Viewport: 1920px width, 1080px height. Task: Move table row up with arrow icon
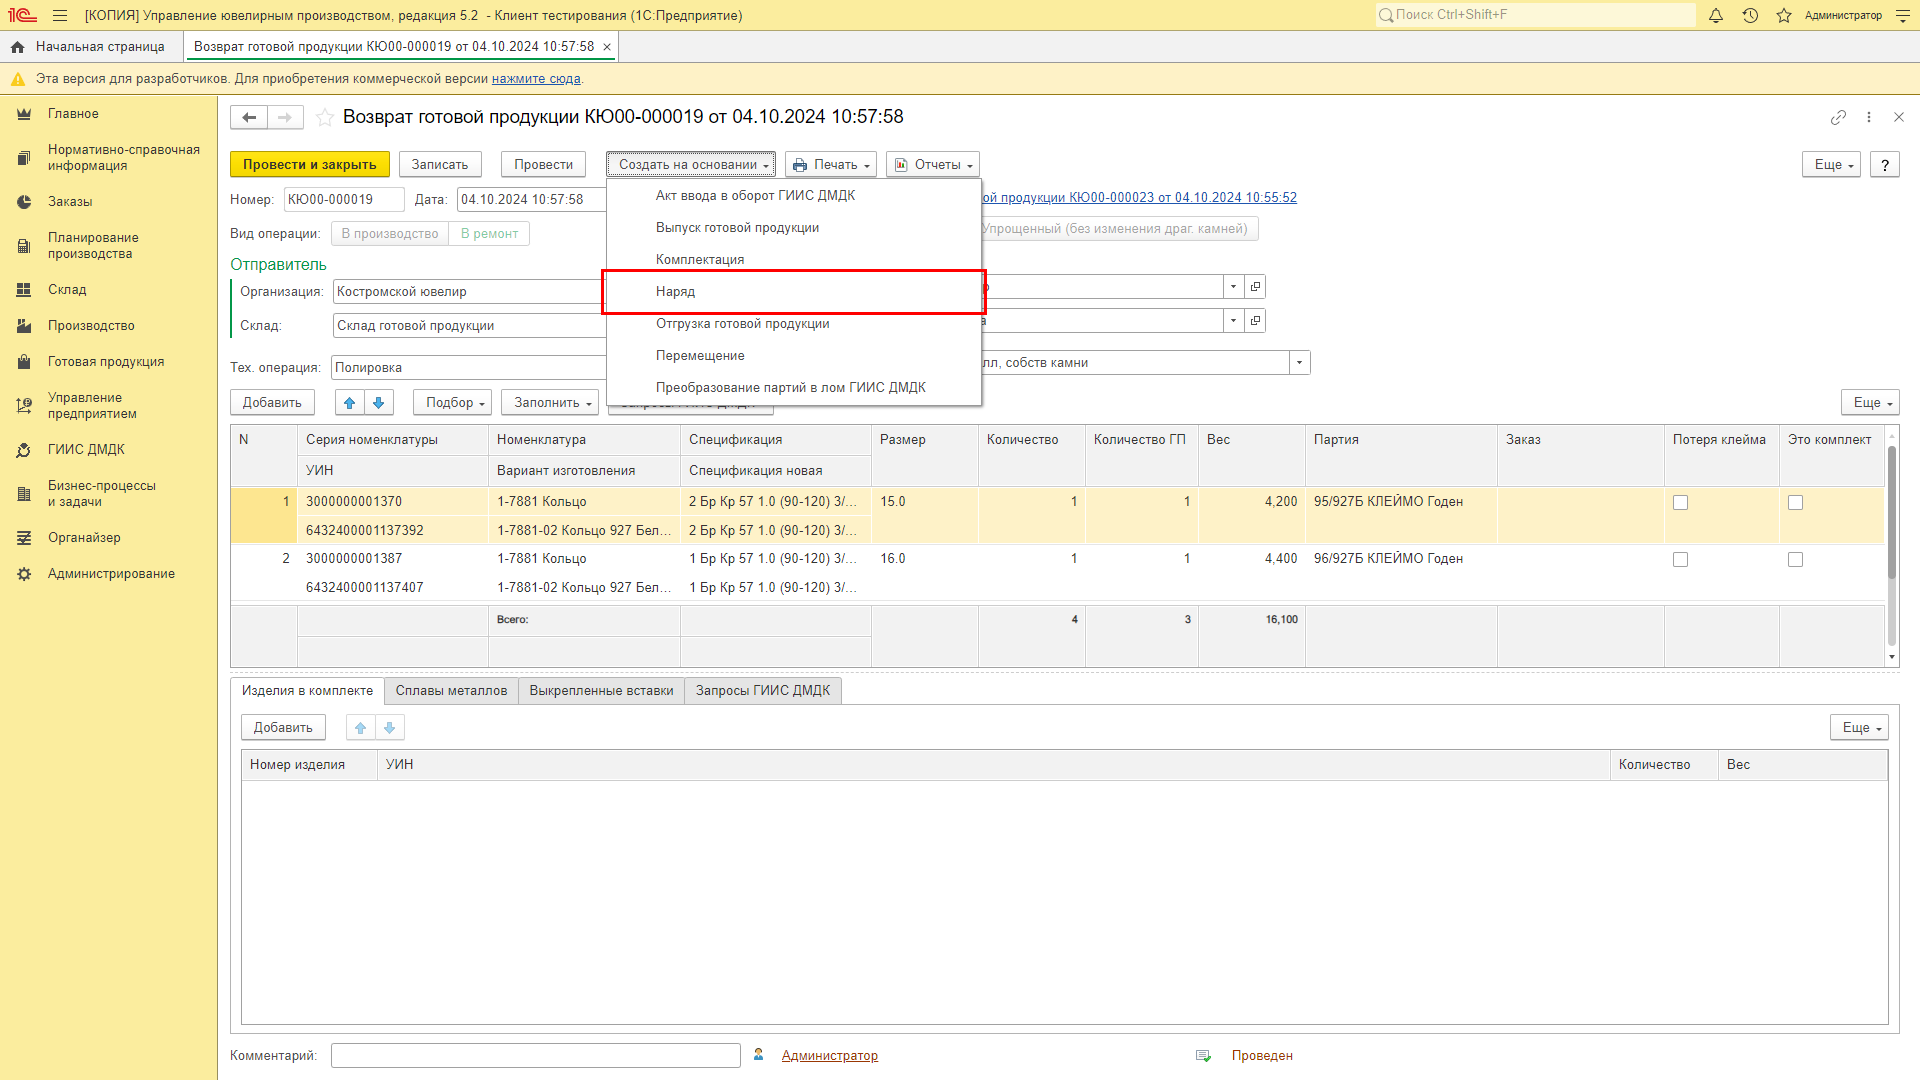(349, 402)
